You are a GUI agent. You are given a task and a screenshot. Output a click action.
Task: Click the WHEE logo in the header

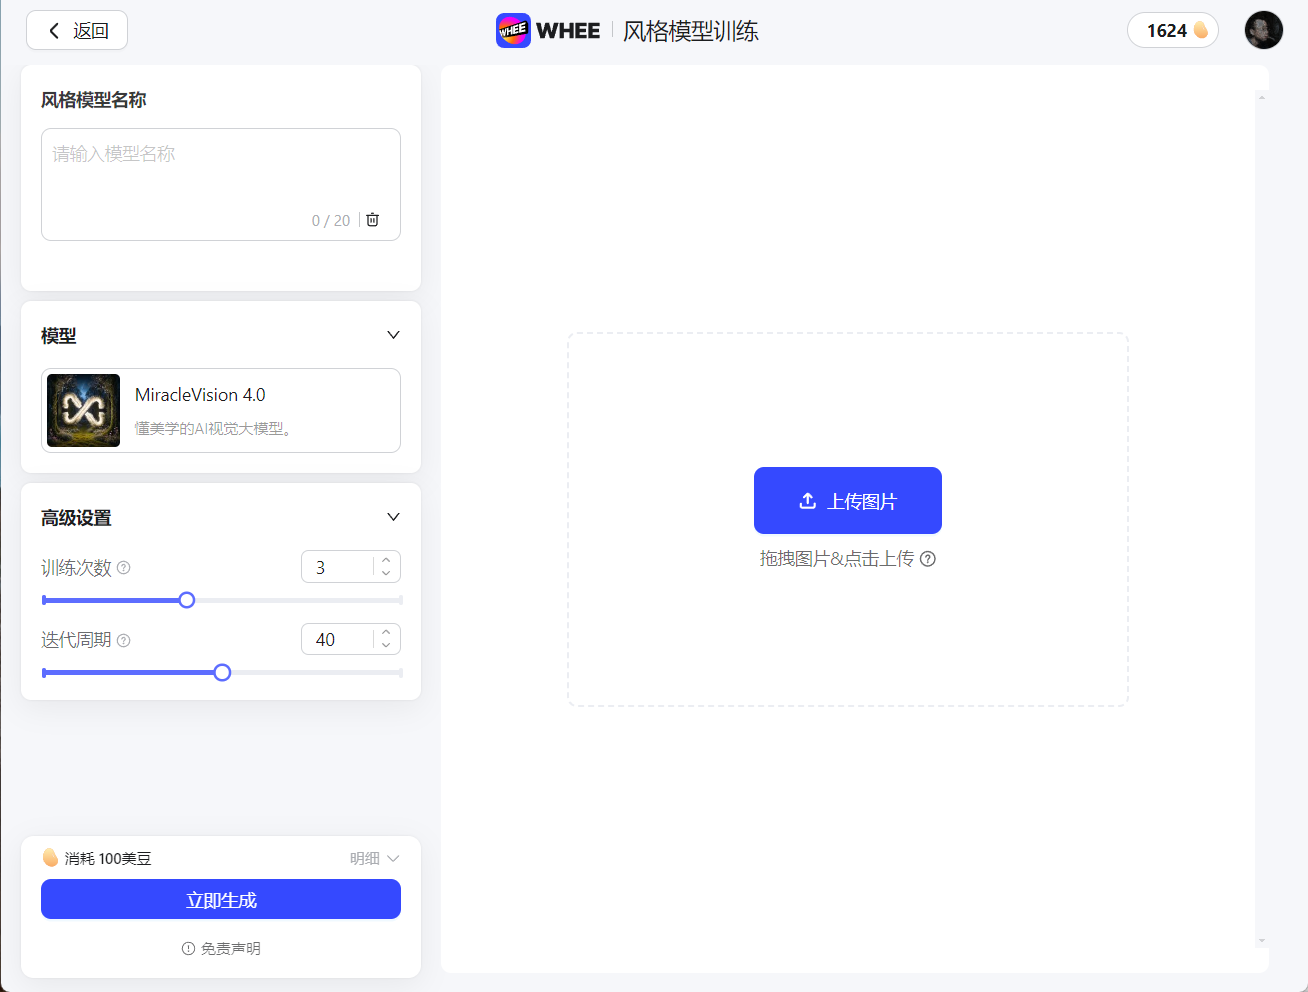point(514,30)
